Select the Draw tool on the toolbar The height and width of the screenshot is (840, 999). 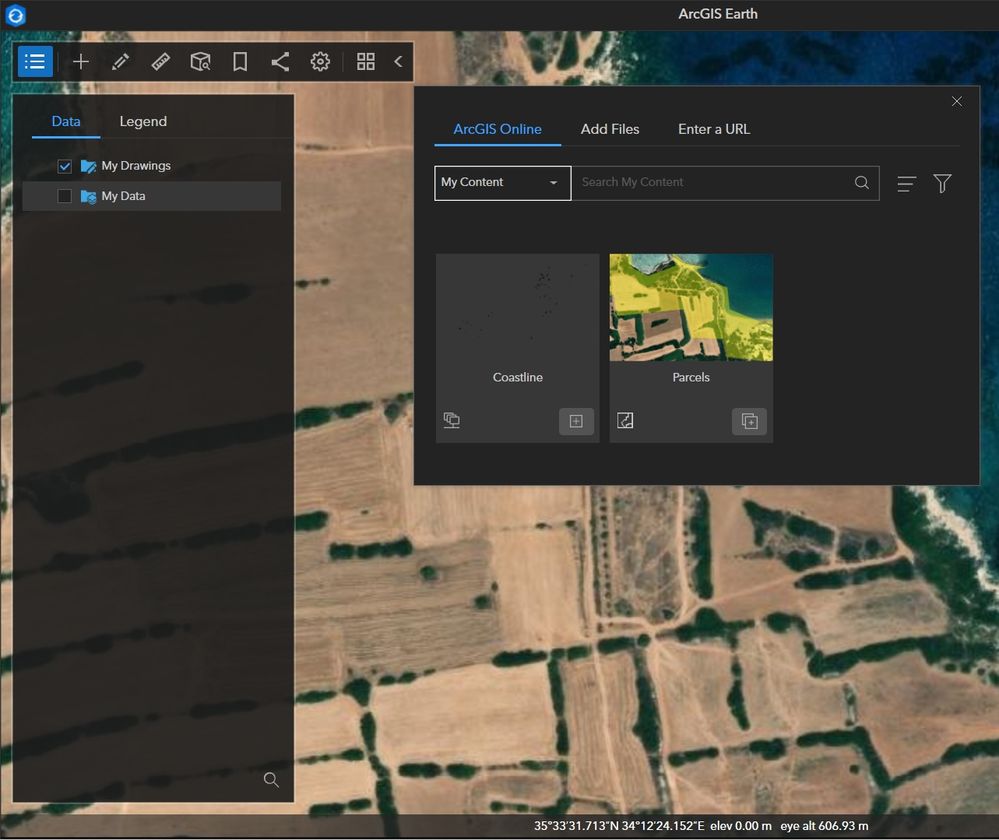(120, 61)
